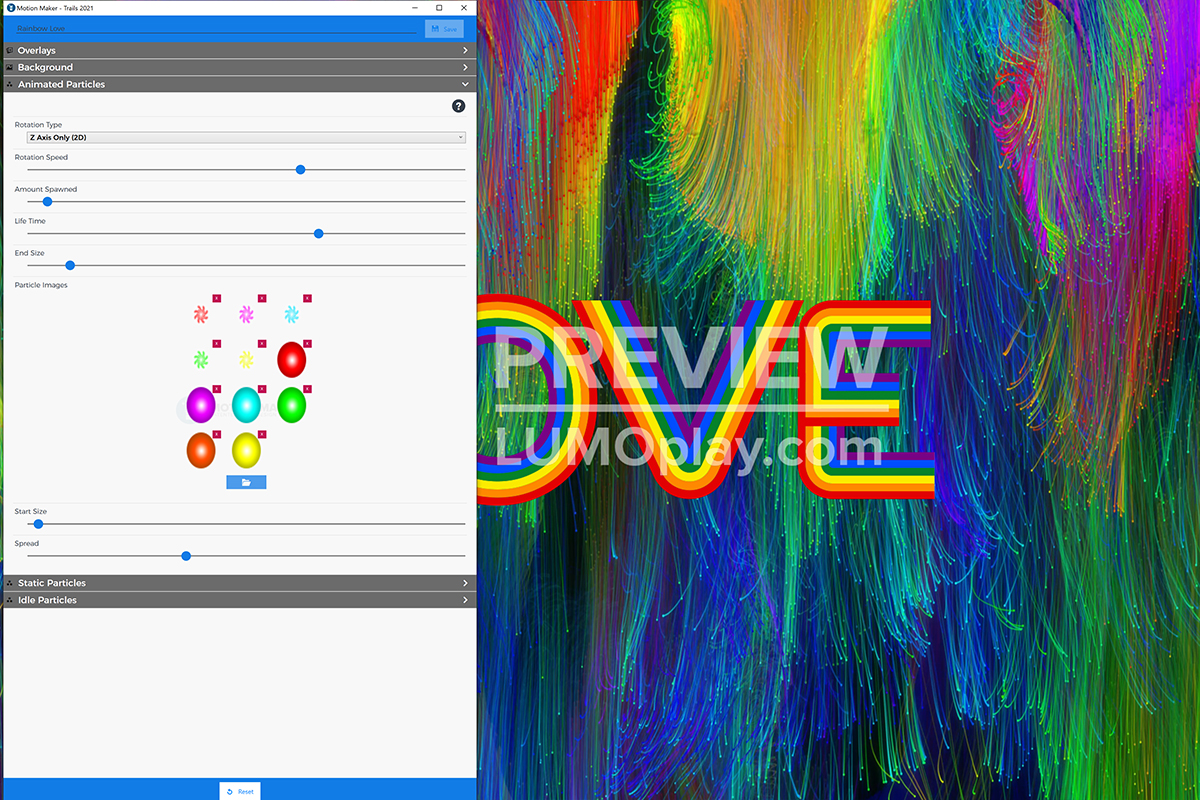This screenshot has width=1200, height=800.
Task: Remove the cyan pinwheel particle image
Action: point(307,298)
